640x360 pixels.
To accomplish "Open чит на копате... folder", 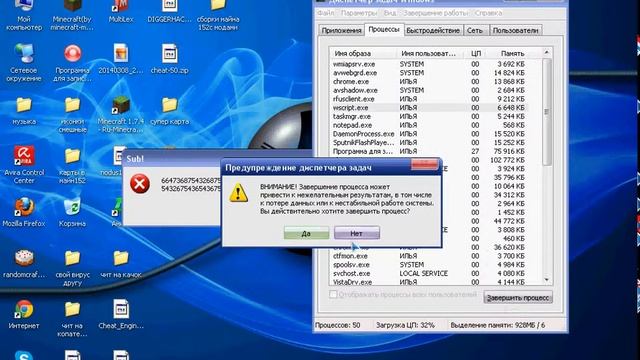I will point(72,319).
